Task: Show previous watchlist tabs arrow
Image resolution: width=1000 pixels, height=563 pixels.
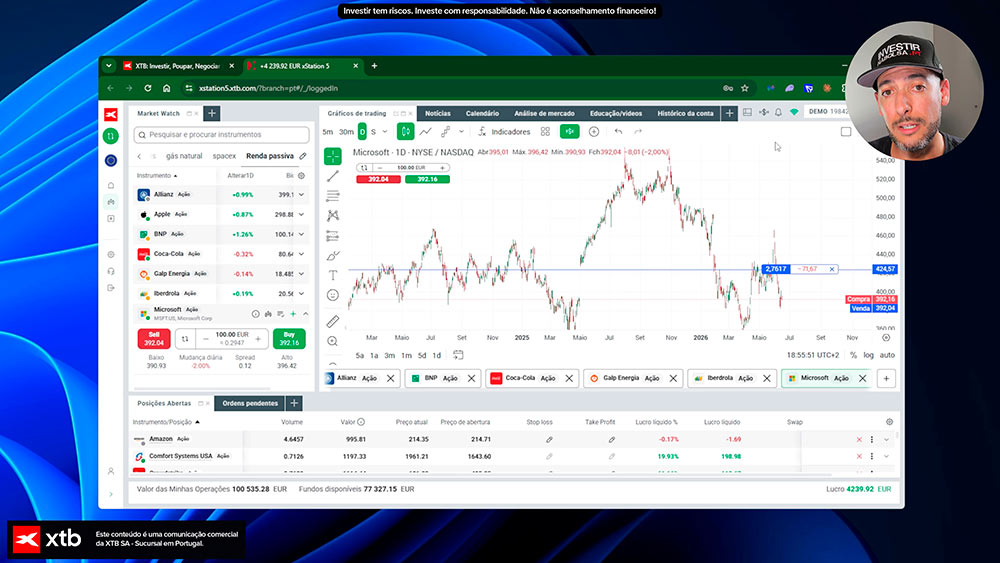Action: [x=140, y=156]
